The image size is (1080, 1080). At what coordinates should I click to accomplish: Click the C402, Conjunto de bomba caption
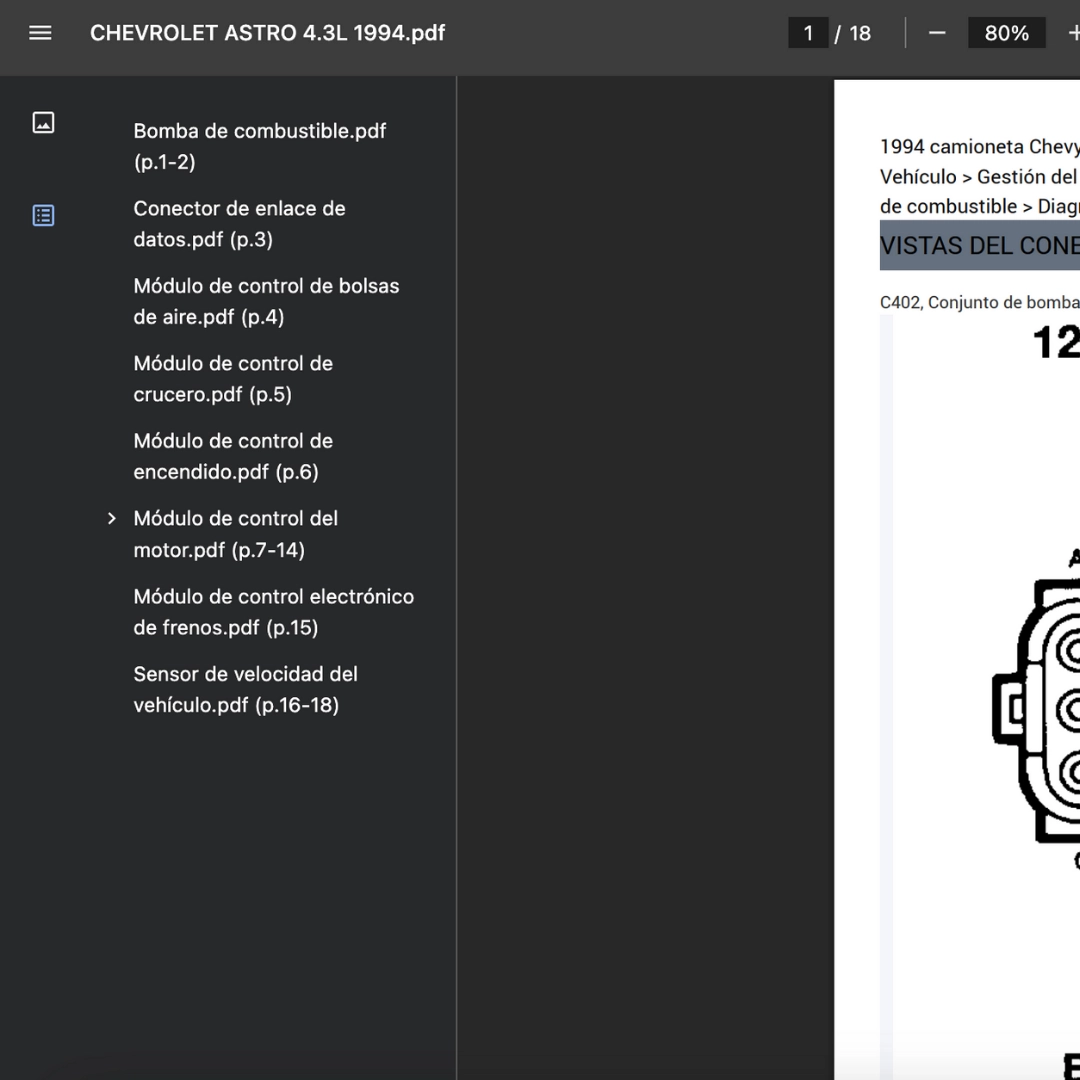click(x=979, y=302)
